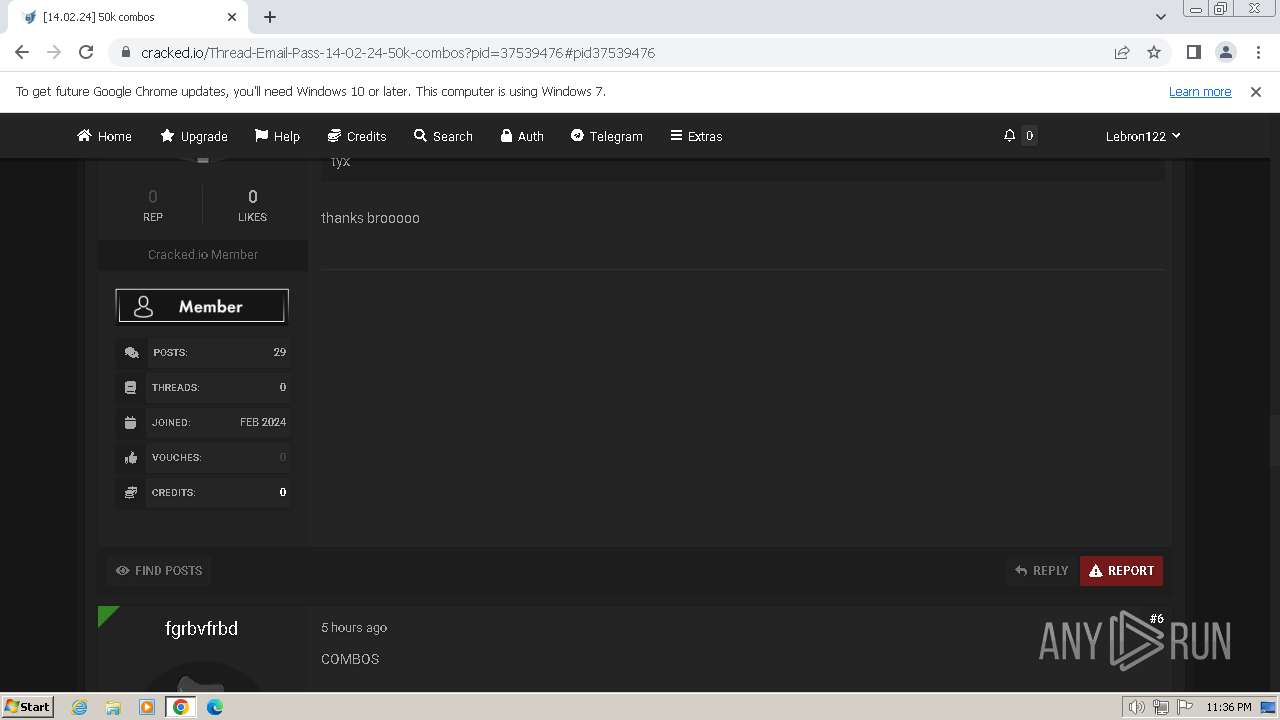This screenshot has width=1280, height=720.
Task: Close the 50k combos tab
Action: (232, 17)
